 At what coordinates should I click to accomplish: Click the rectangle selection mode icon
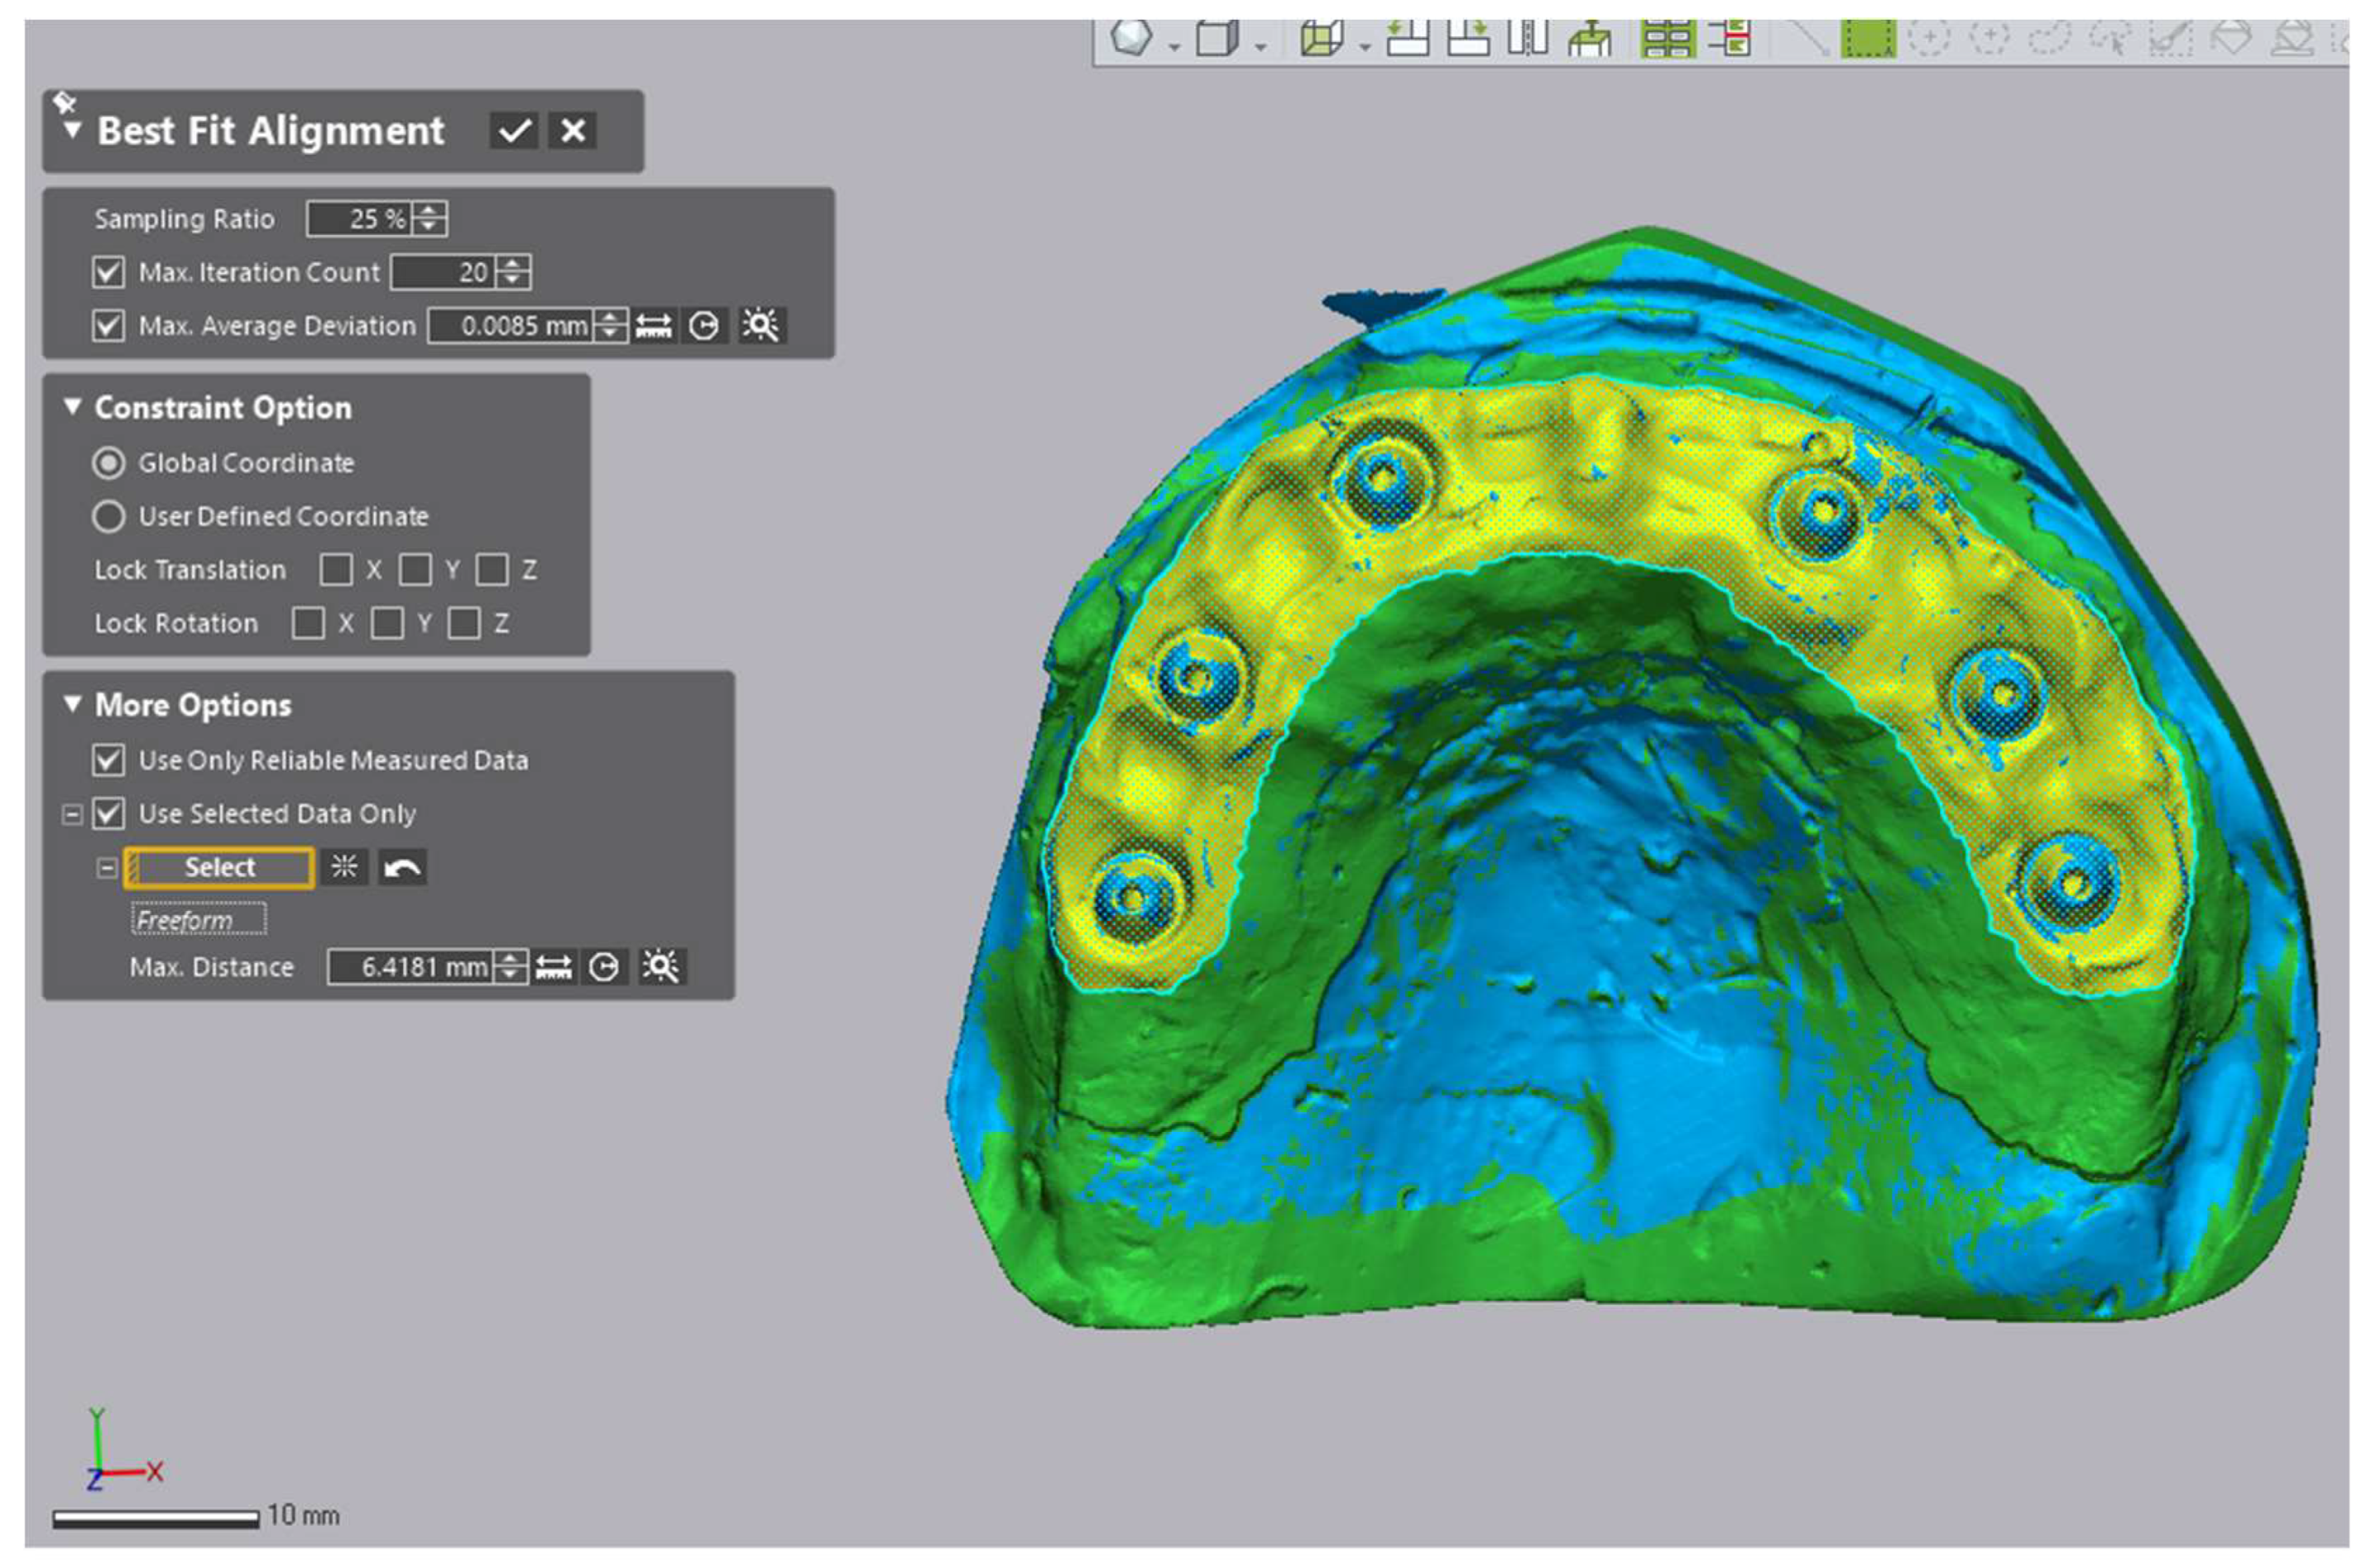pyautogui.click(x=1867, y=40)
